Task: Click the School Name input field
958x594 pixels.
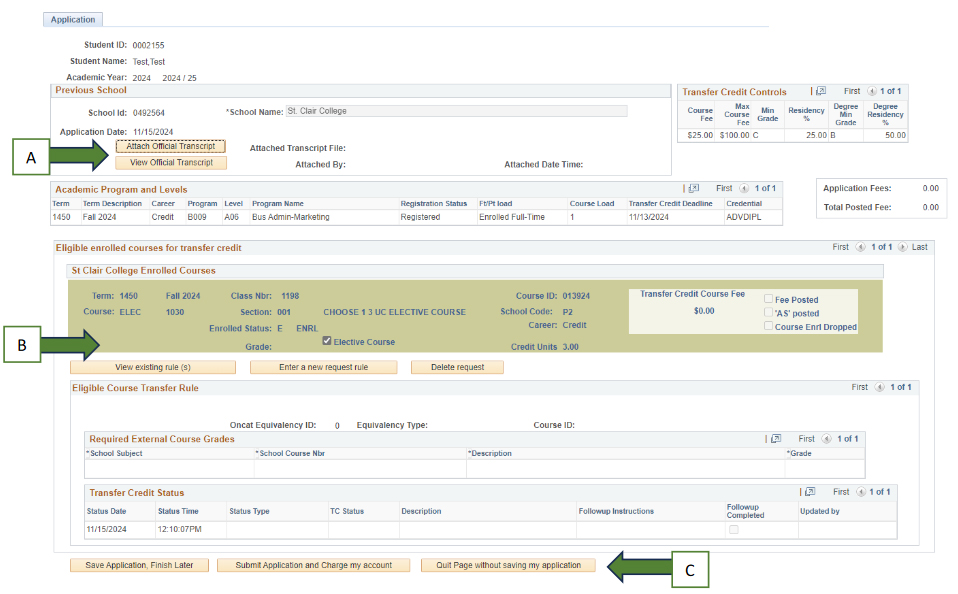Action: tap(456, 111)
